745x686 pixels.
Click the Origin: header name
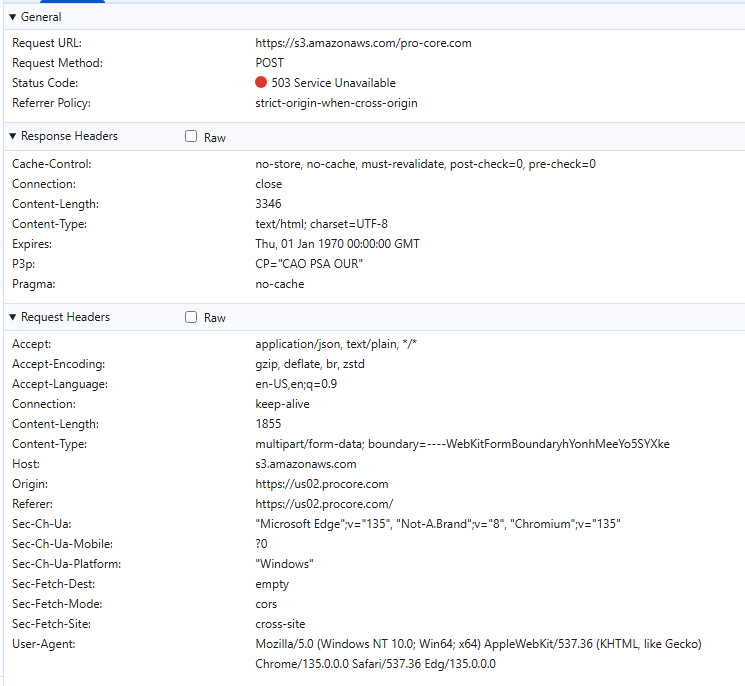(30, 484)
